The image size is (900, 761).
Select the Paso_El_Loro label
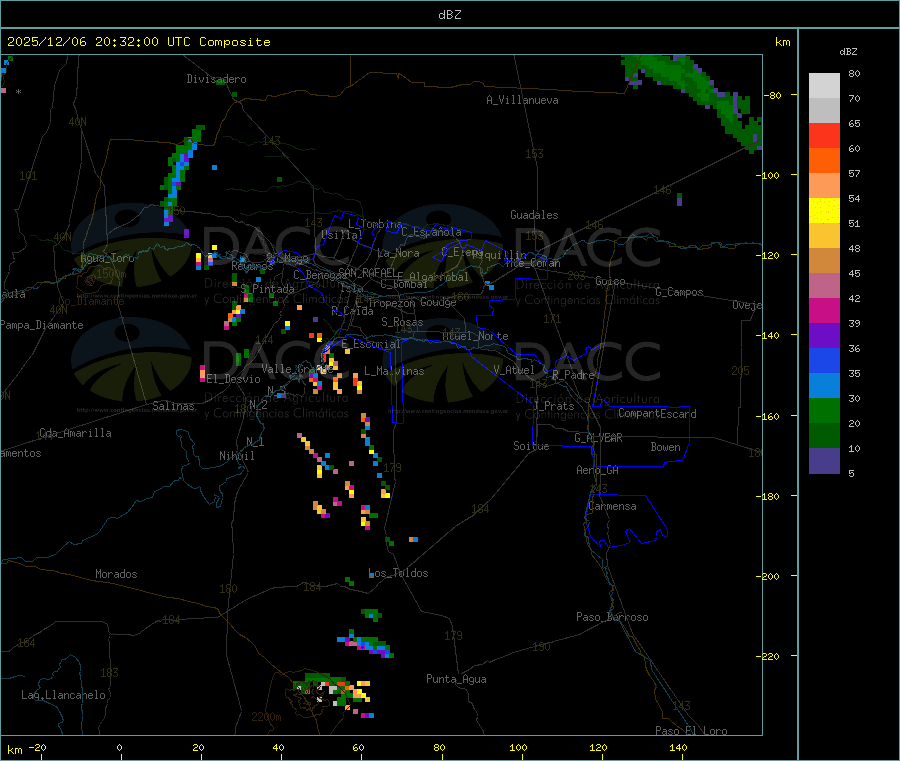click(692, 731)
